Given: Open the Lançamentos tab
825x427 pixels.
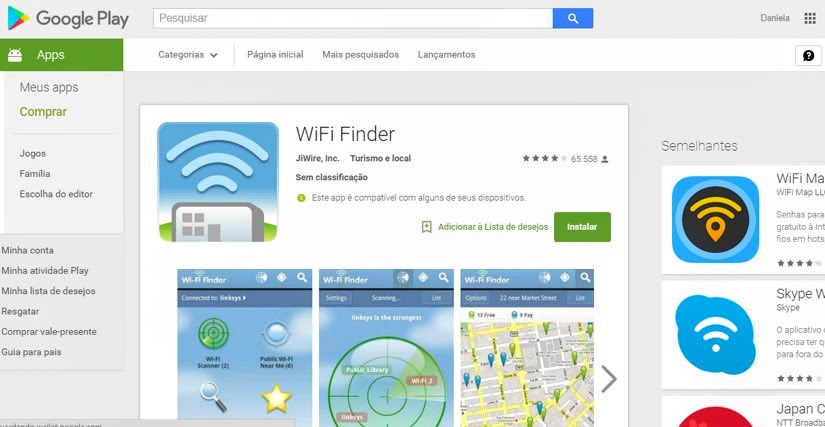Looking at the screenshot, I should [446, 55].
